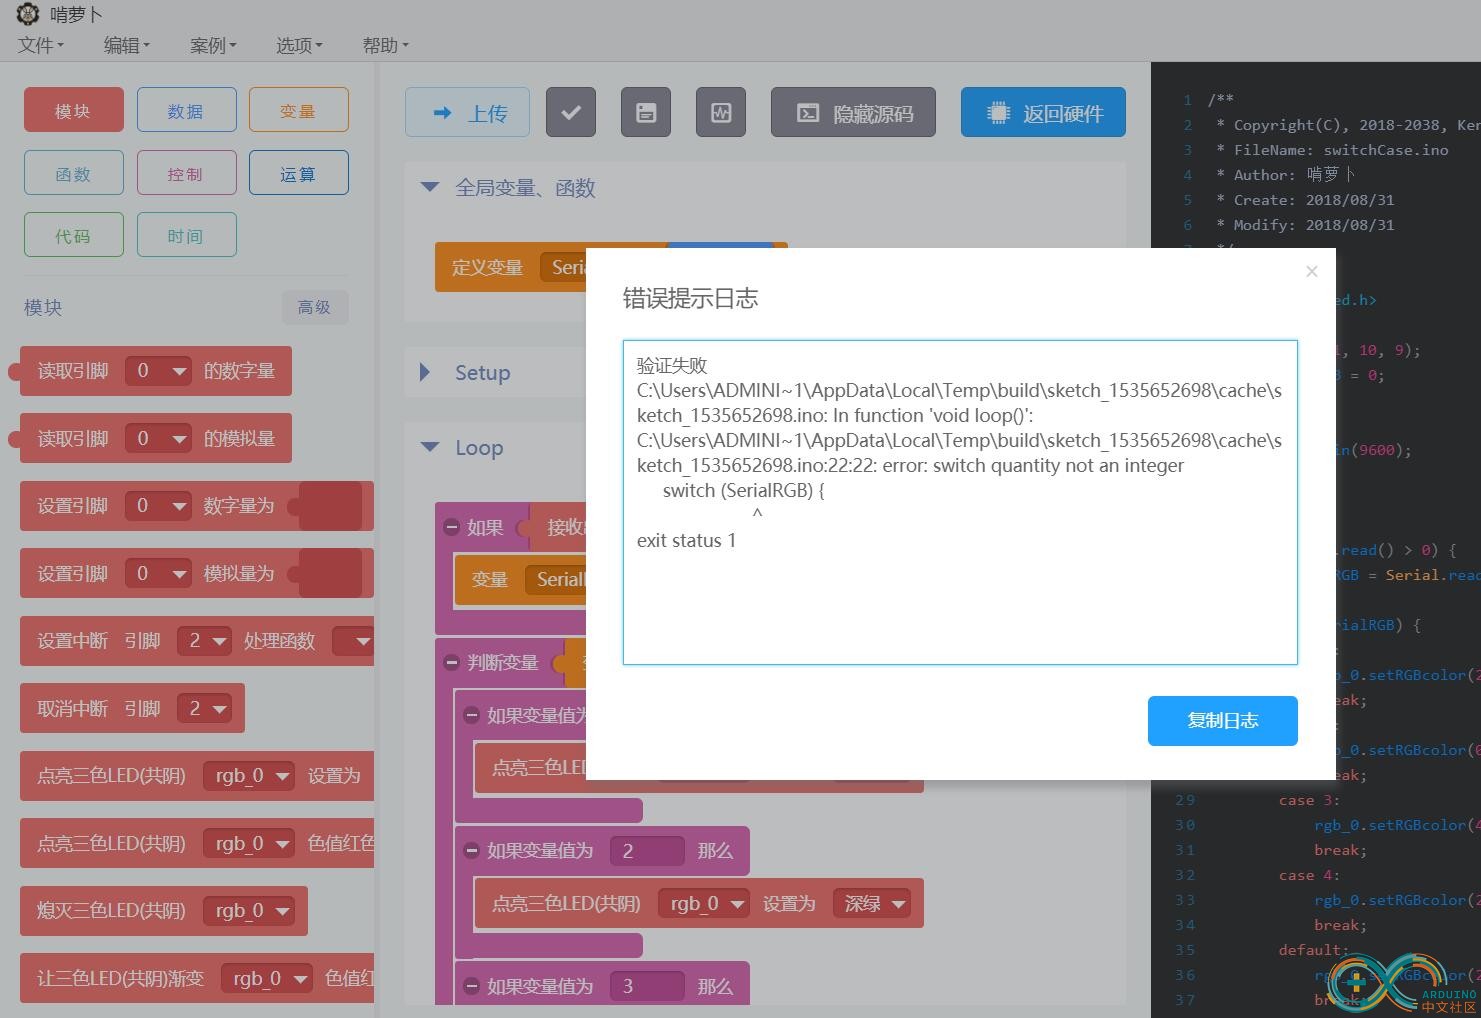
Task: Select the 变量 category tab
Action: click(x=299, y=110)
